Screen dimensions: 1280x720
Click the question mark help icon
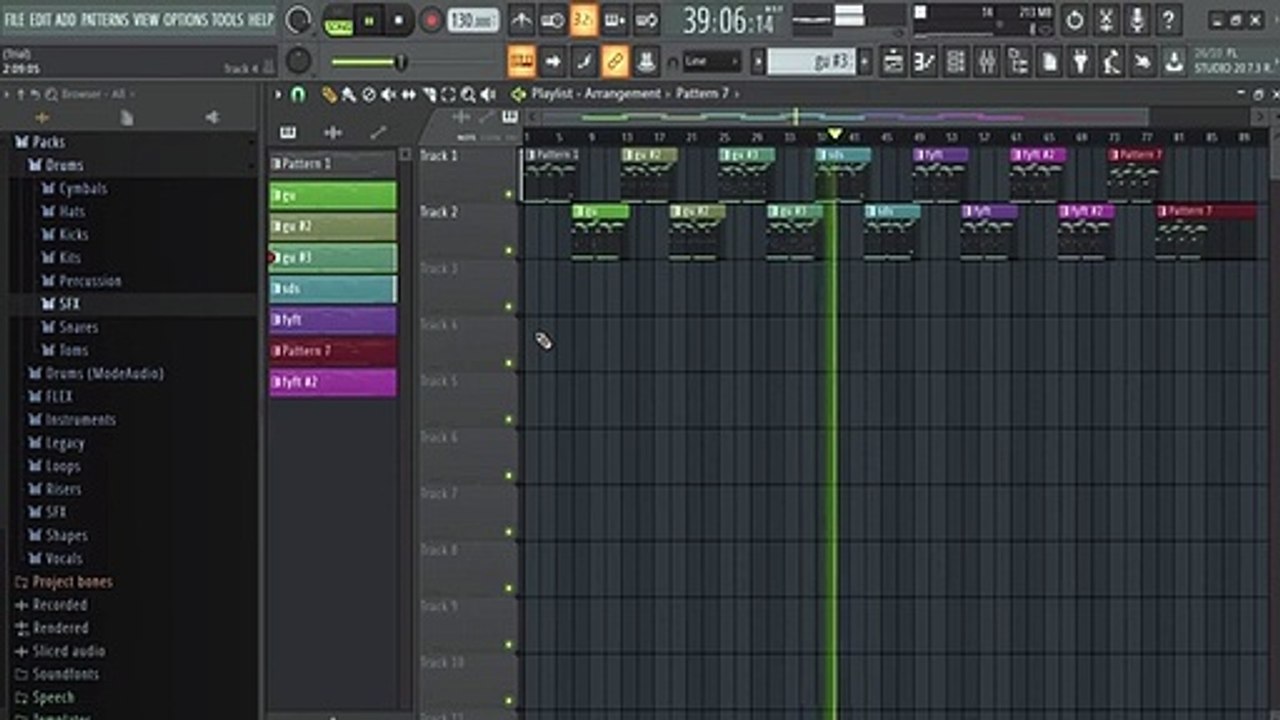pos(1168,20)
